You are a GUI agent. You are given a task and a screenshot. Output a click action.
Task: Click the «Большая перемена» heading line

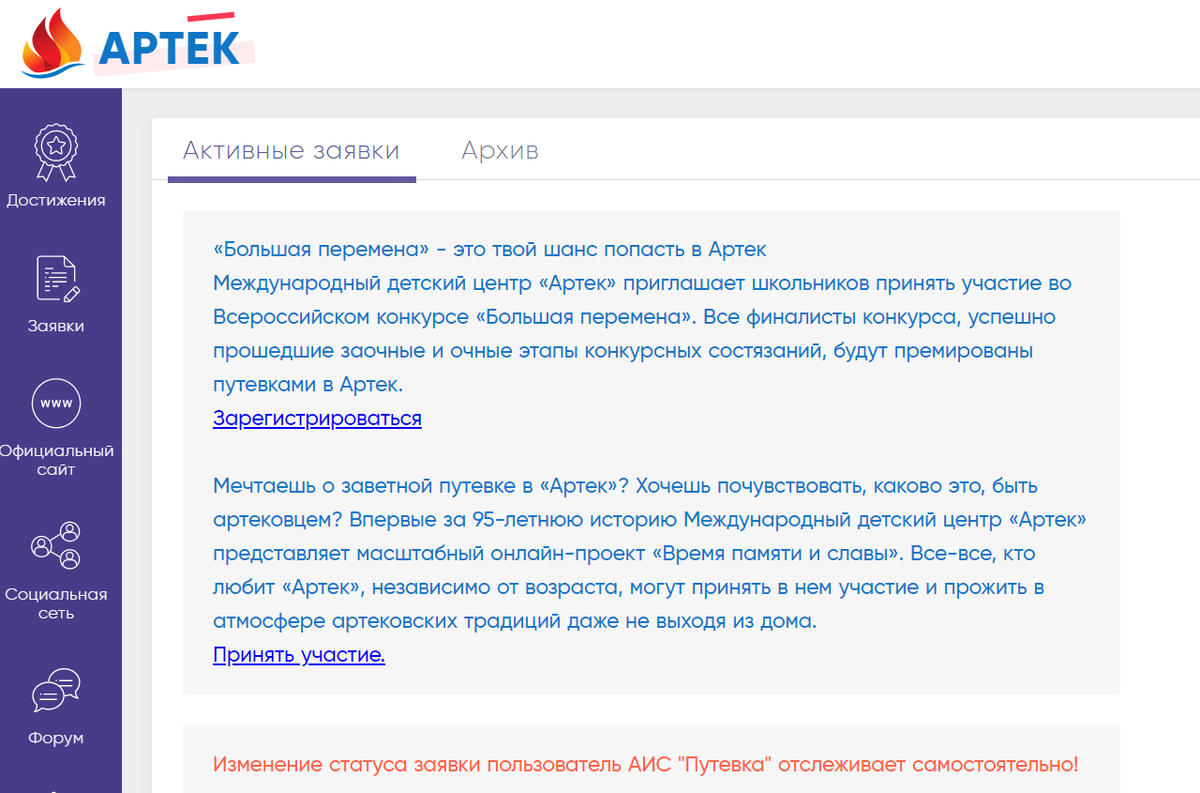(x=490, y=249)
